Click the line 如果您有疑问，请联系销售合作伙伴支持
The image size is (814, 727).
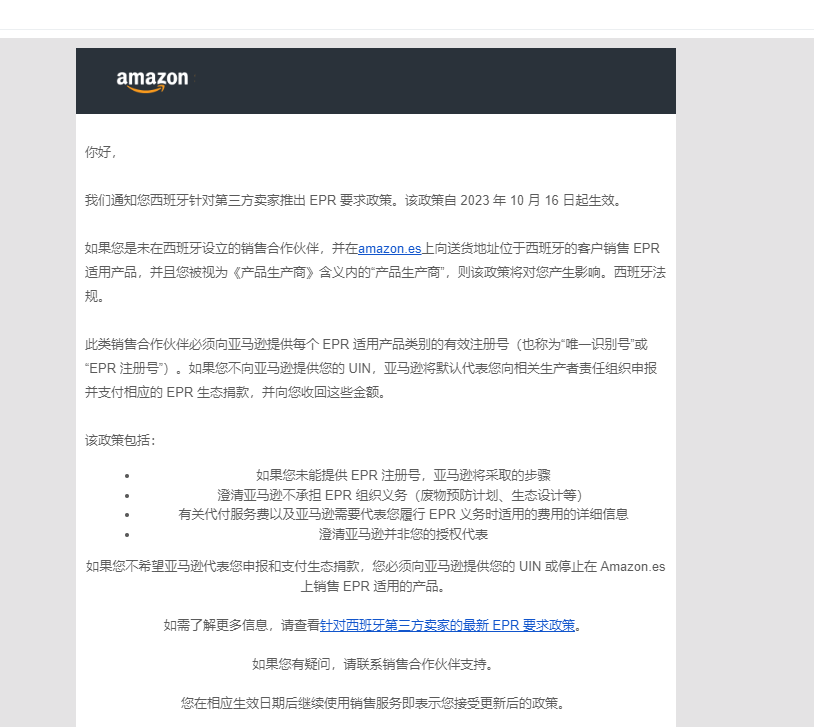(373, 664)
